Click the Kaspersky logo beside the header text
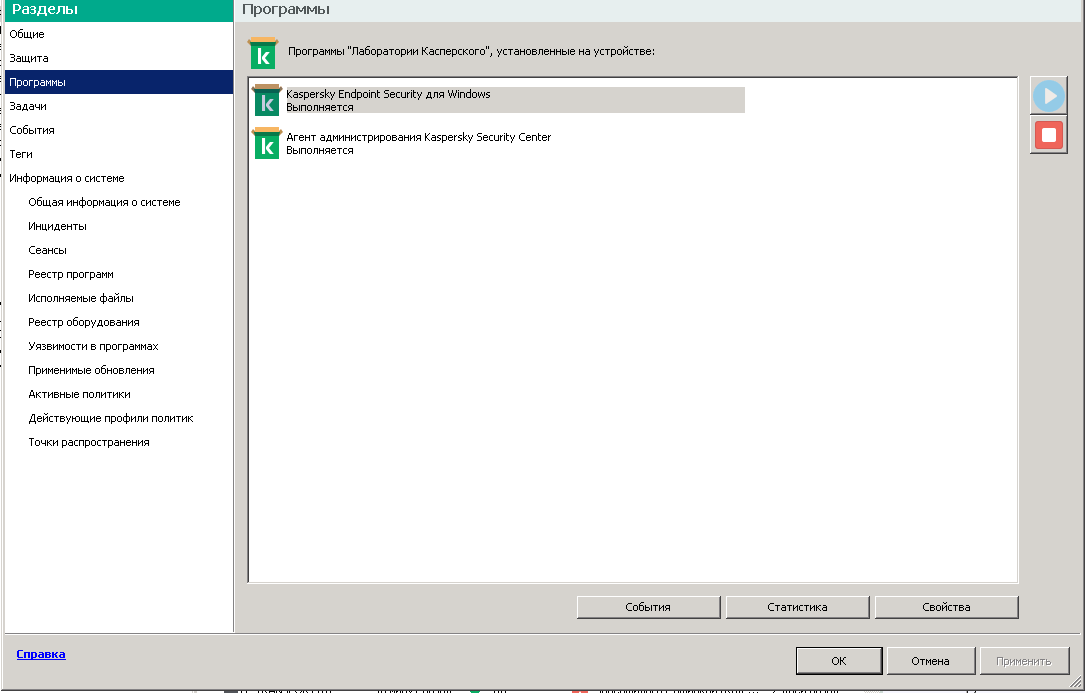Viewport: 1085px width, 693px height. coord(263,53)
